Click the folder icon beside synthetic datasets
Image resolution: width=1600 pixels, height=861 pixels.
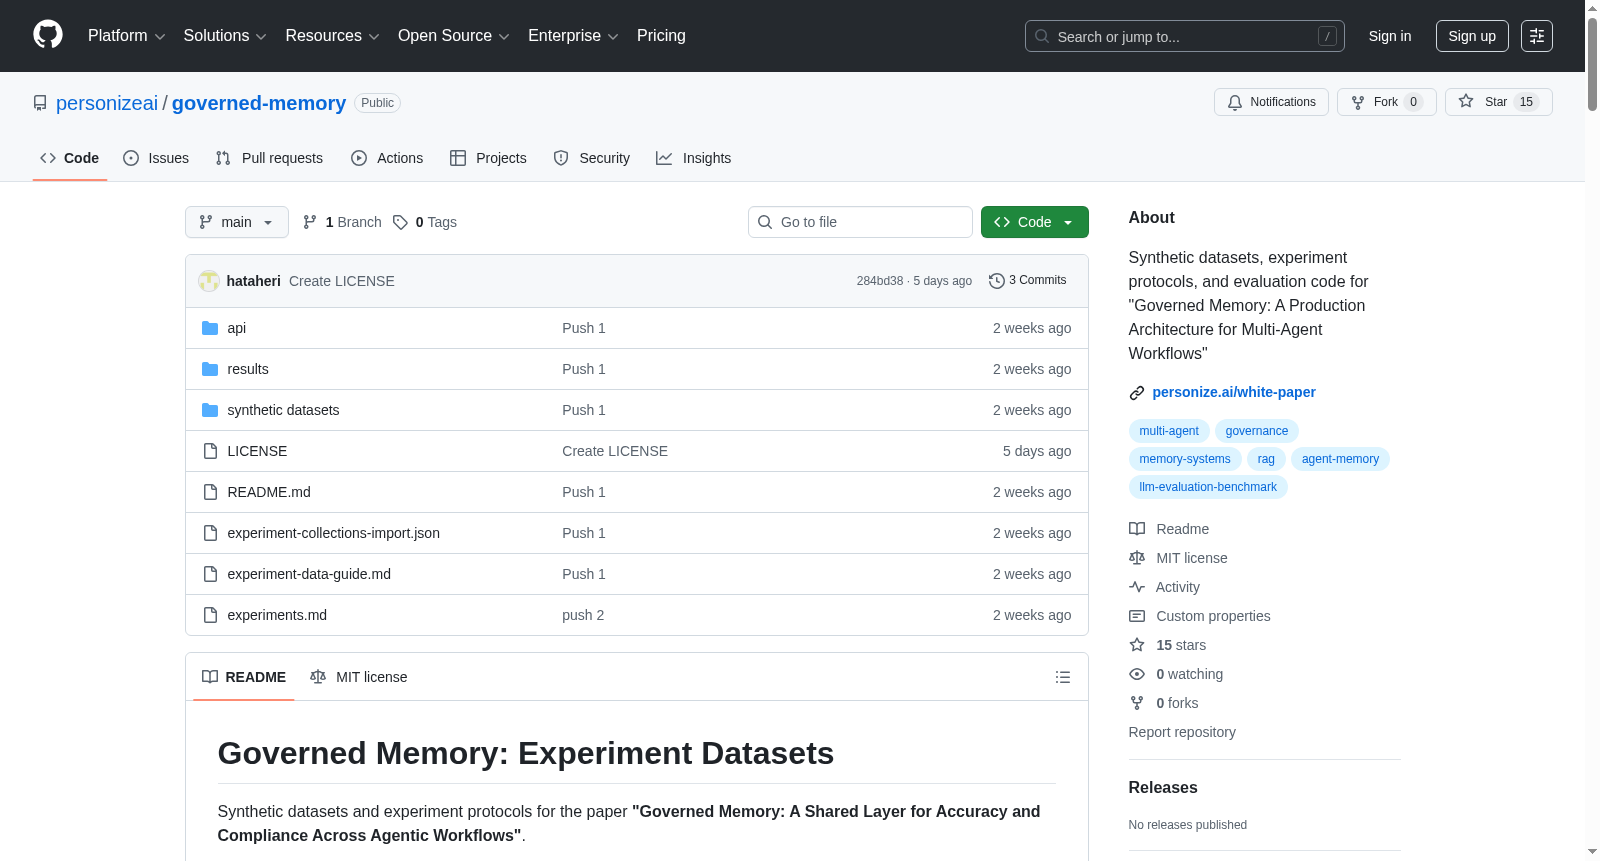210,410
